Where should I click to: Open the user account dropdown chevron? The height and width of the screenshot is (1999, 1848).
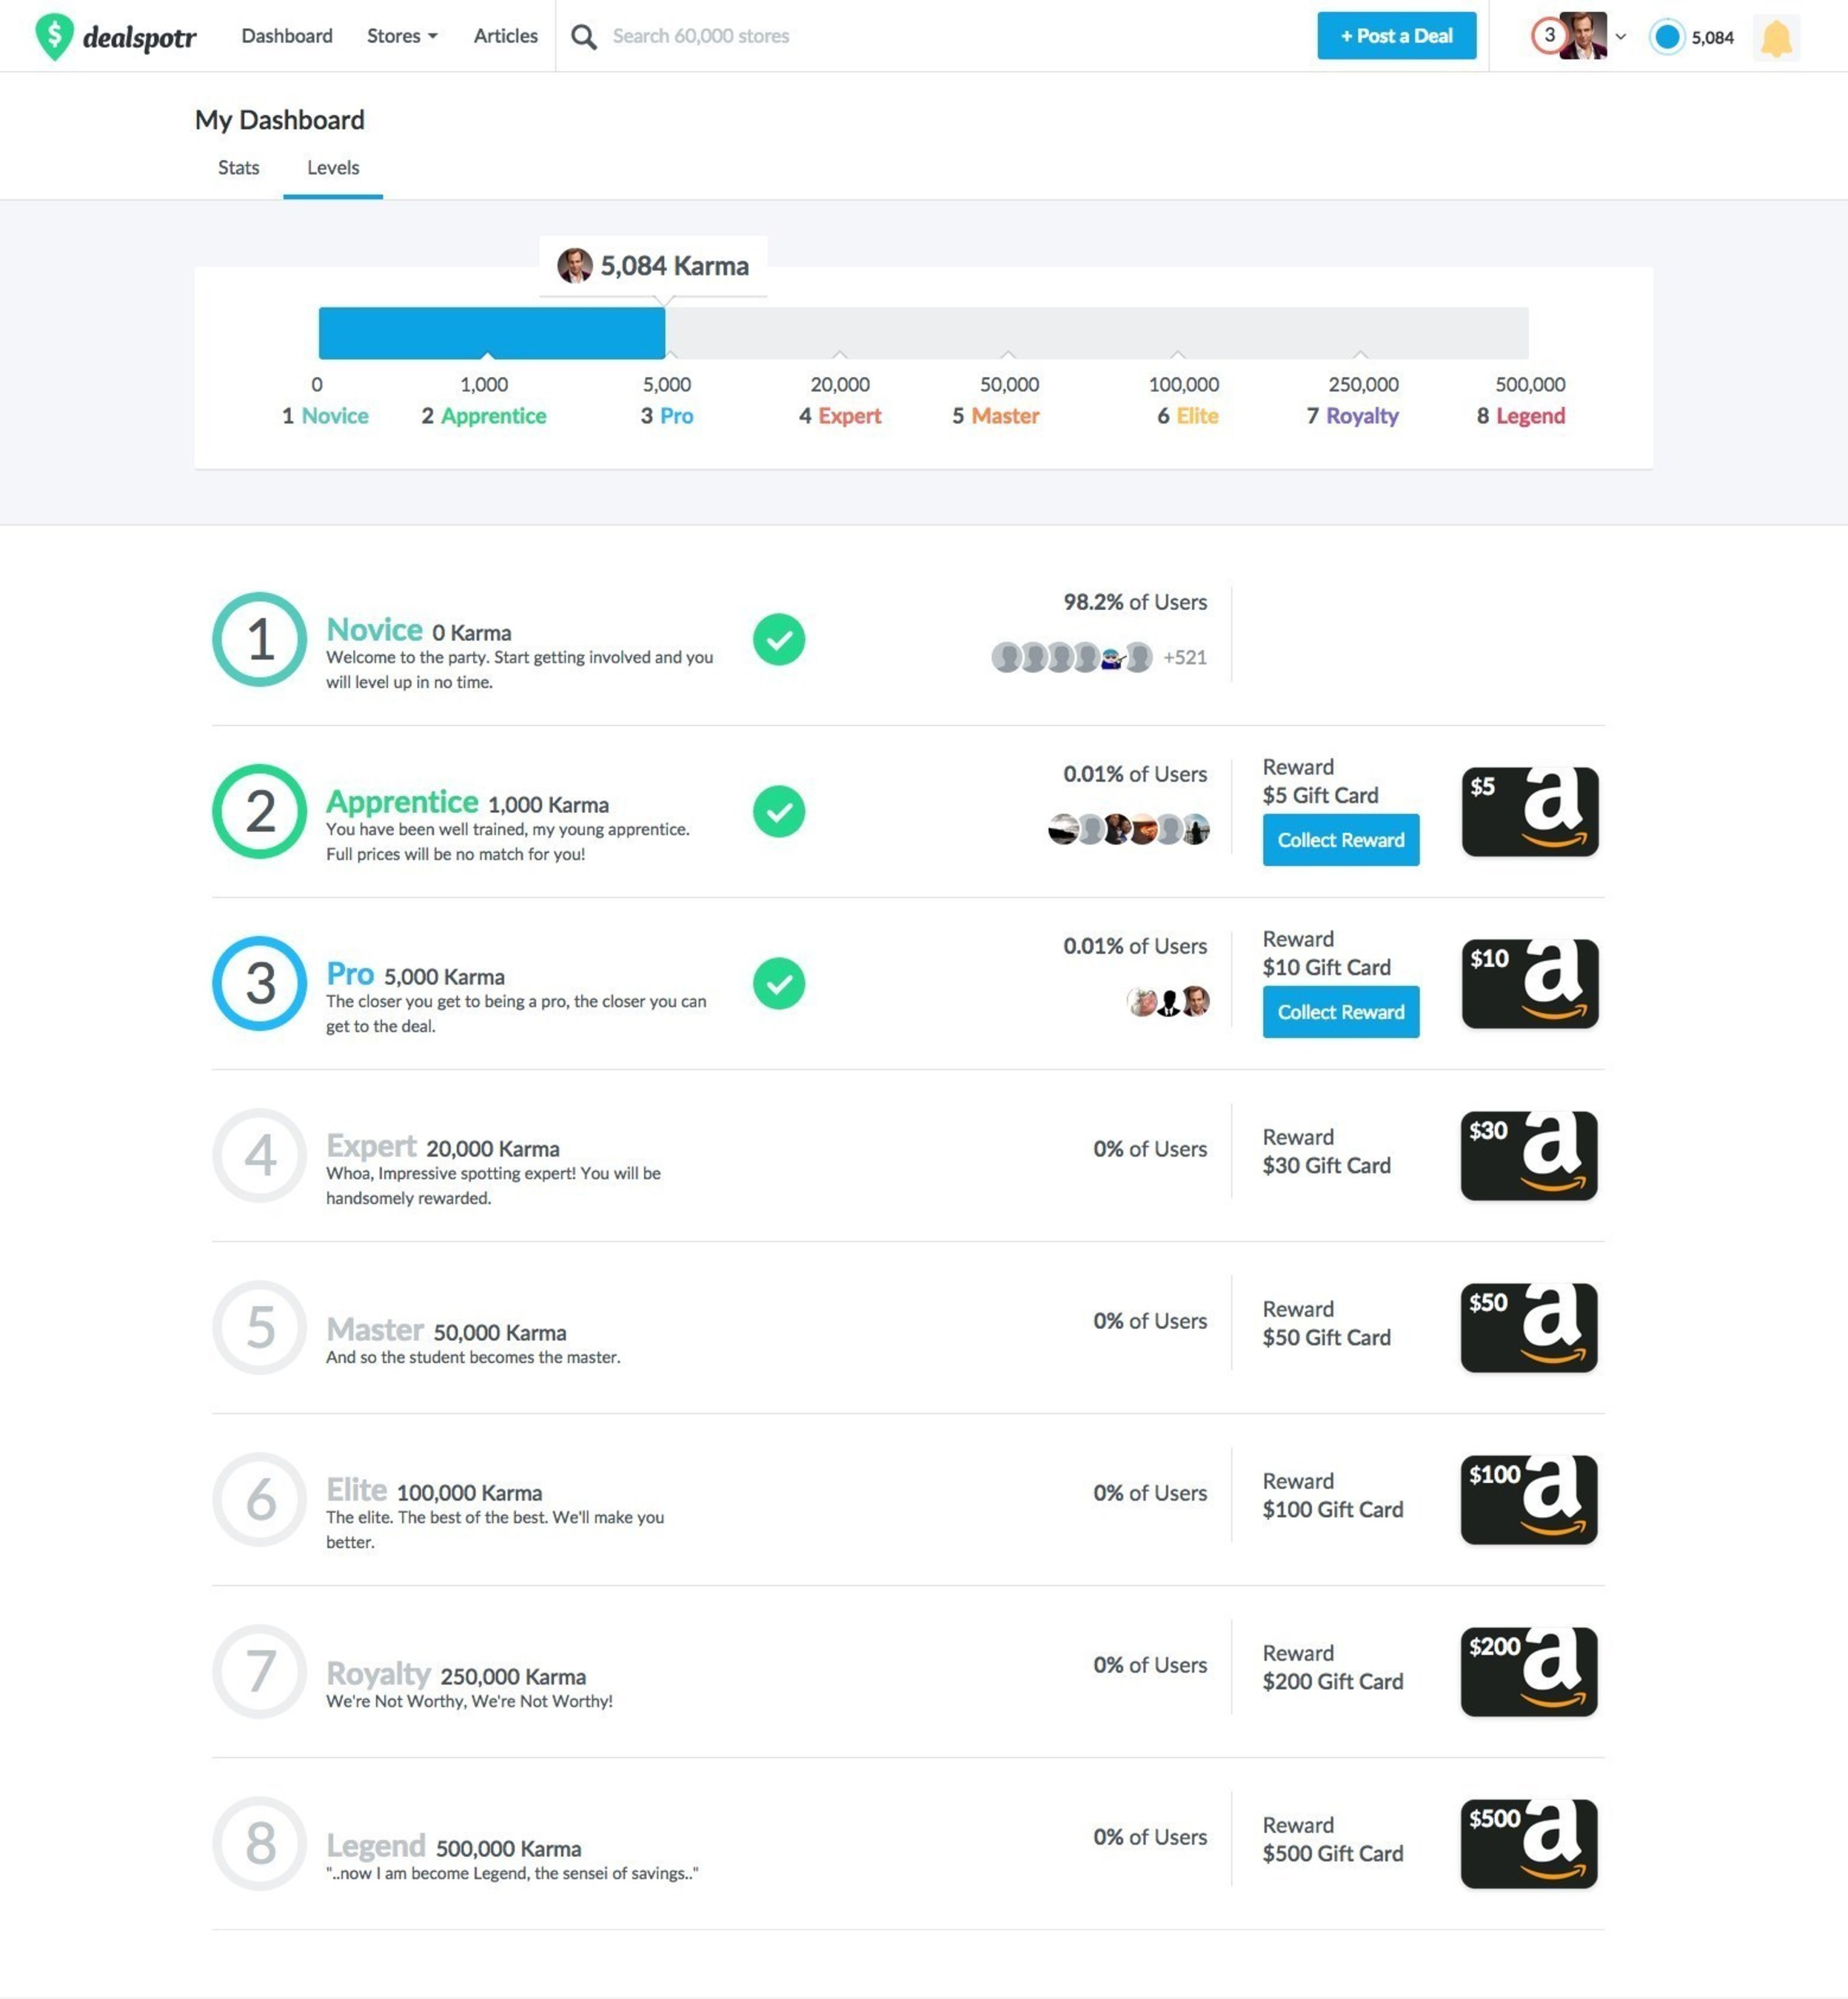click(x=1621, y=37)
